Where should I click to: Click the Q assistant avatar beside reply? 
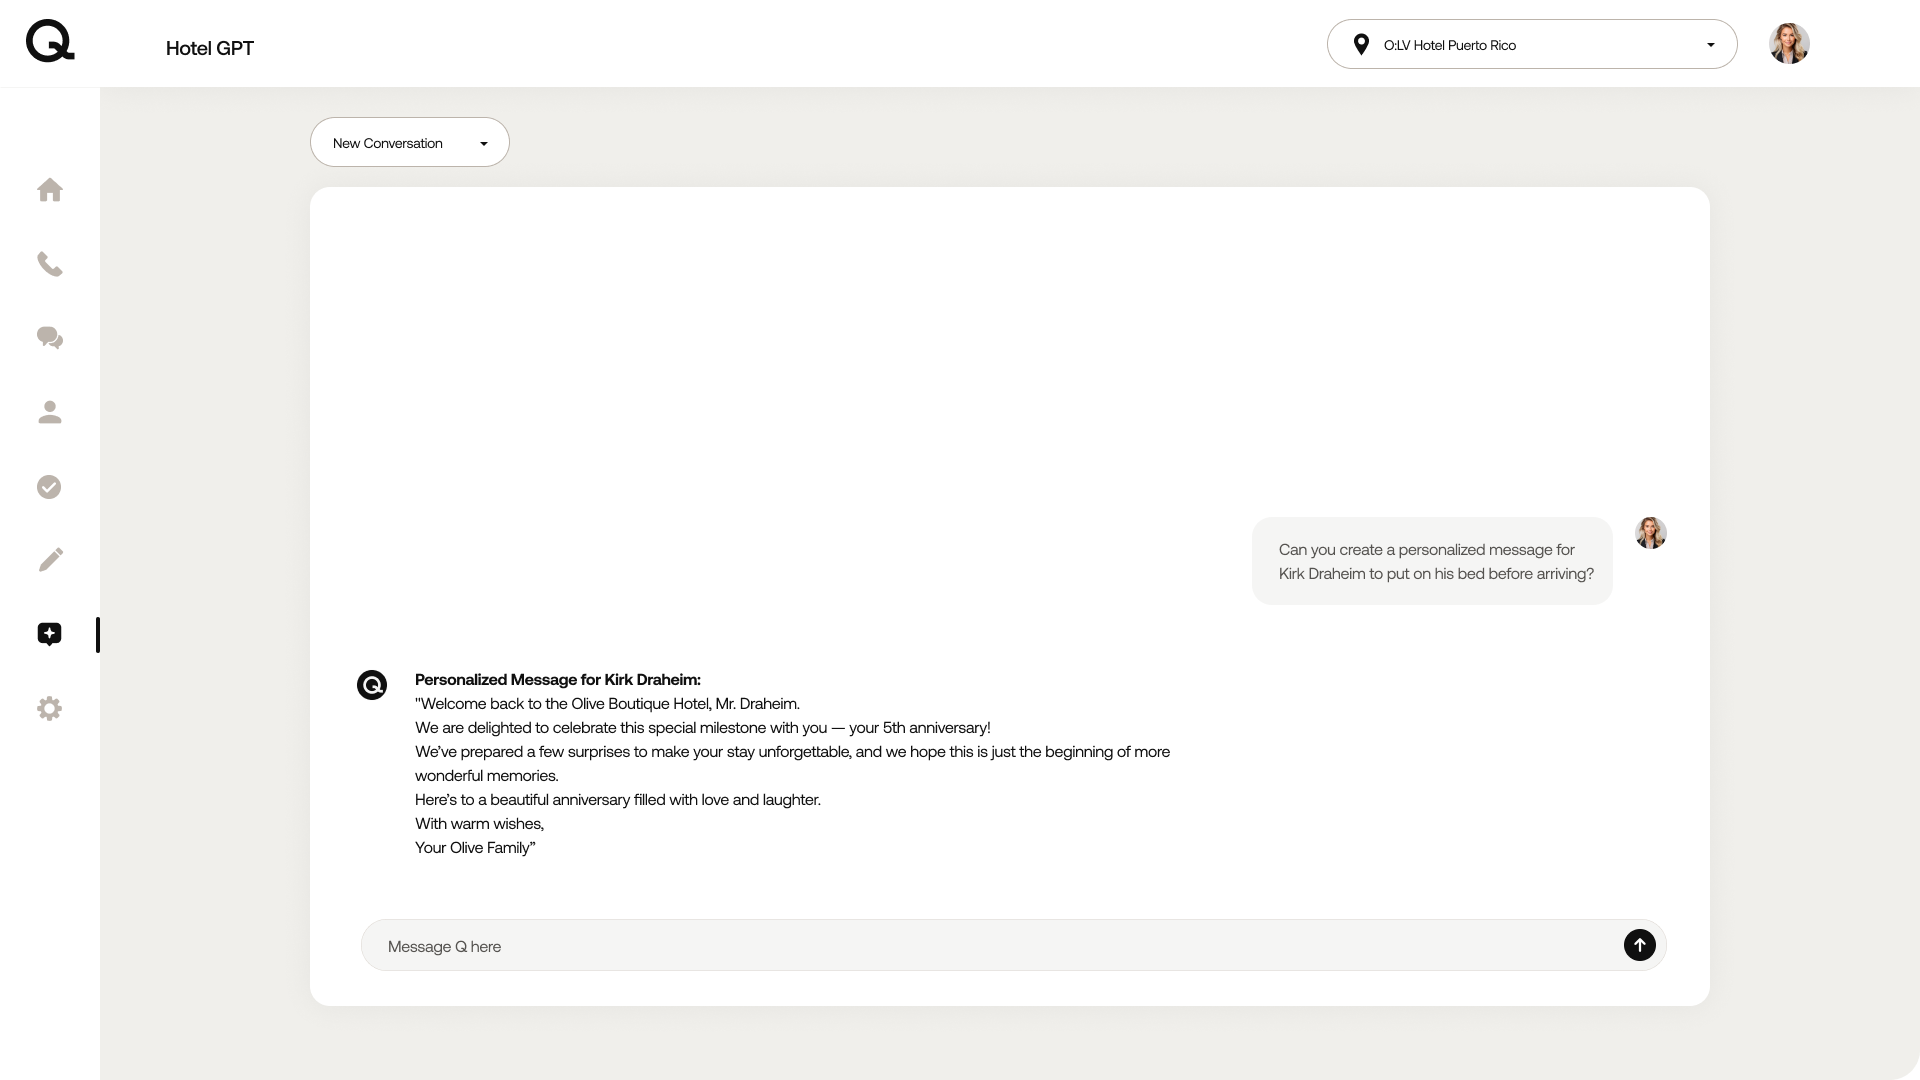(372, 685)
